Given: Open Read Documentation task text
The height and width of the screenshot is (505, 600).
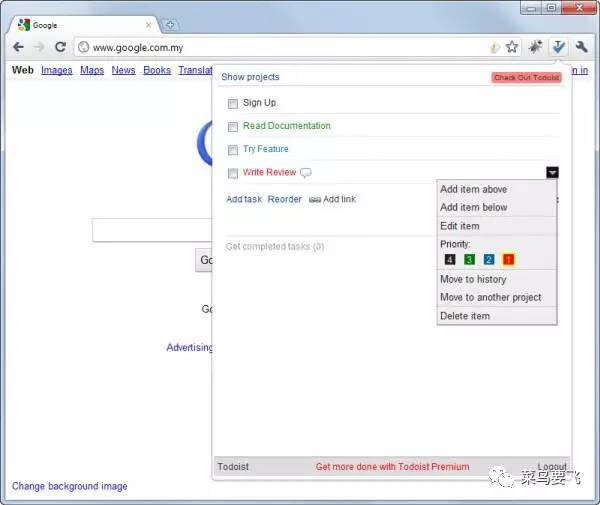Looking at the screenshot, I should click(287, 125).
